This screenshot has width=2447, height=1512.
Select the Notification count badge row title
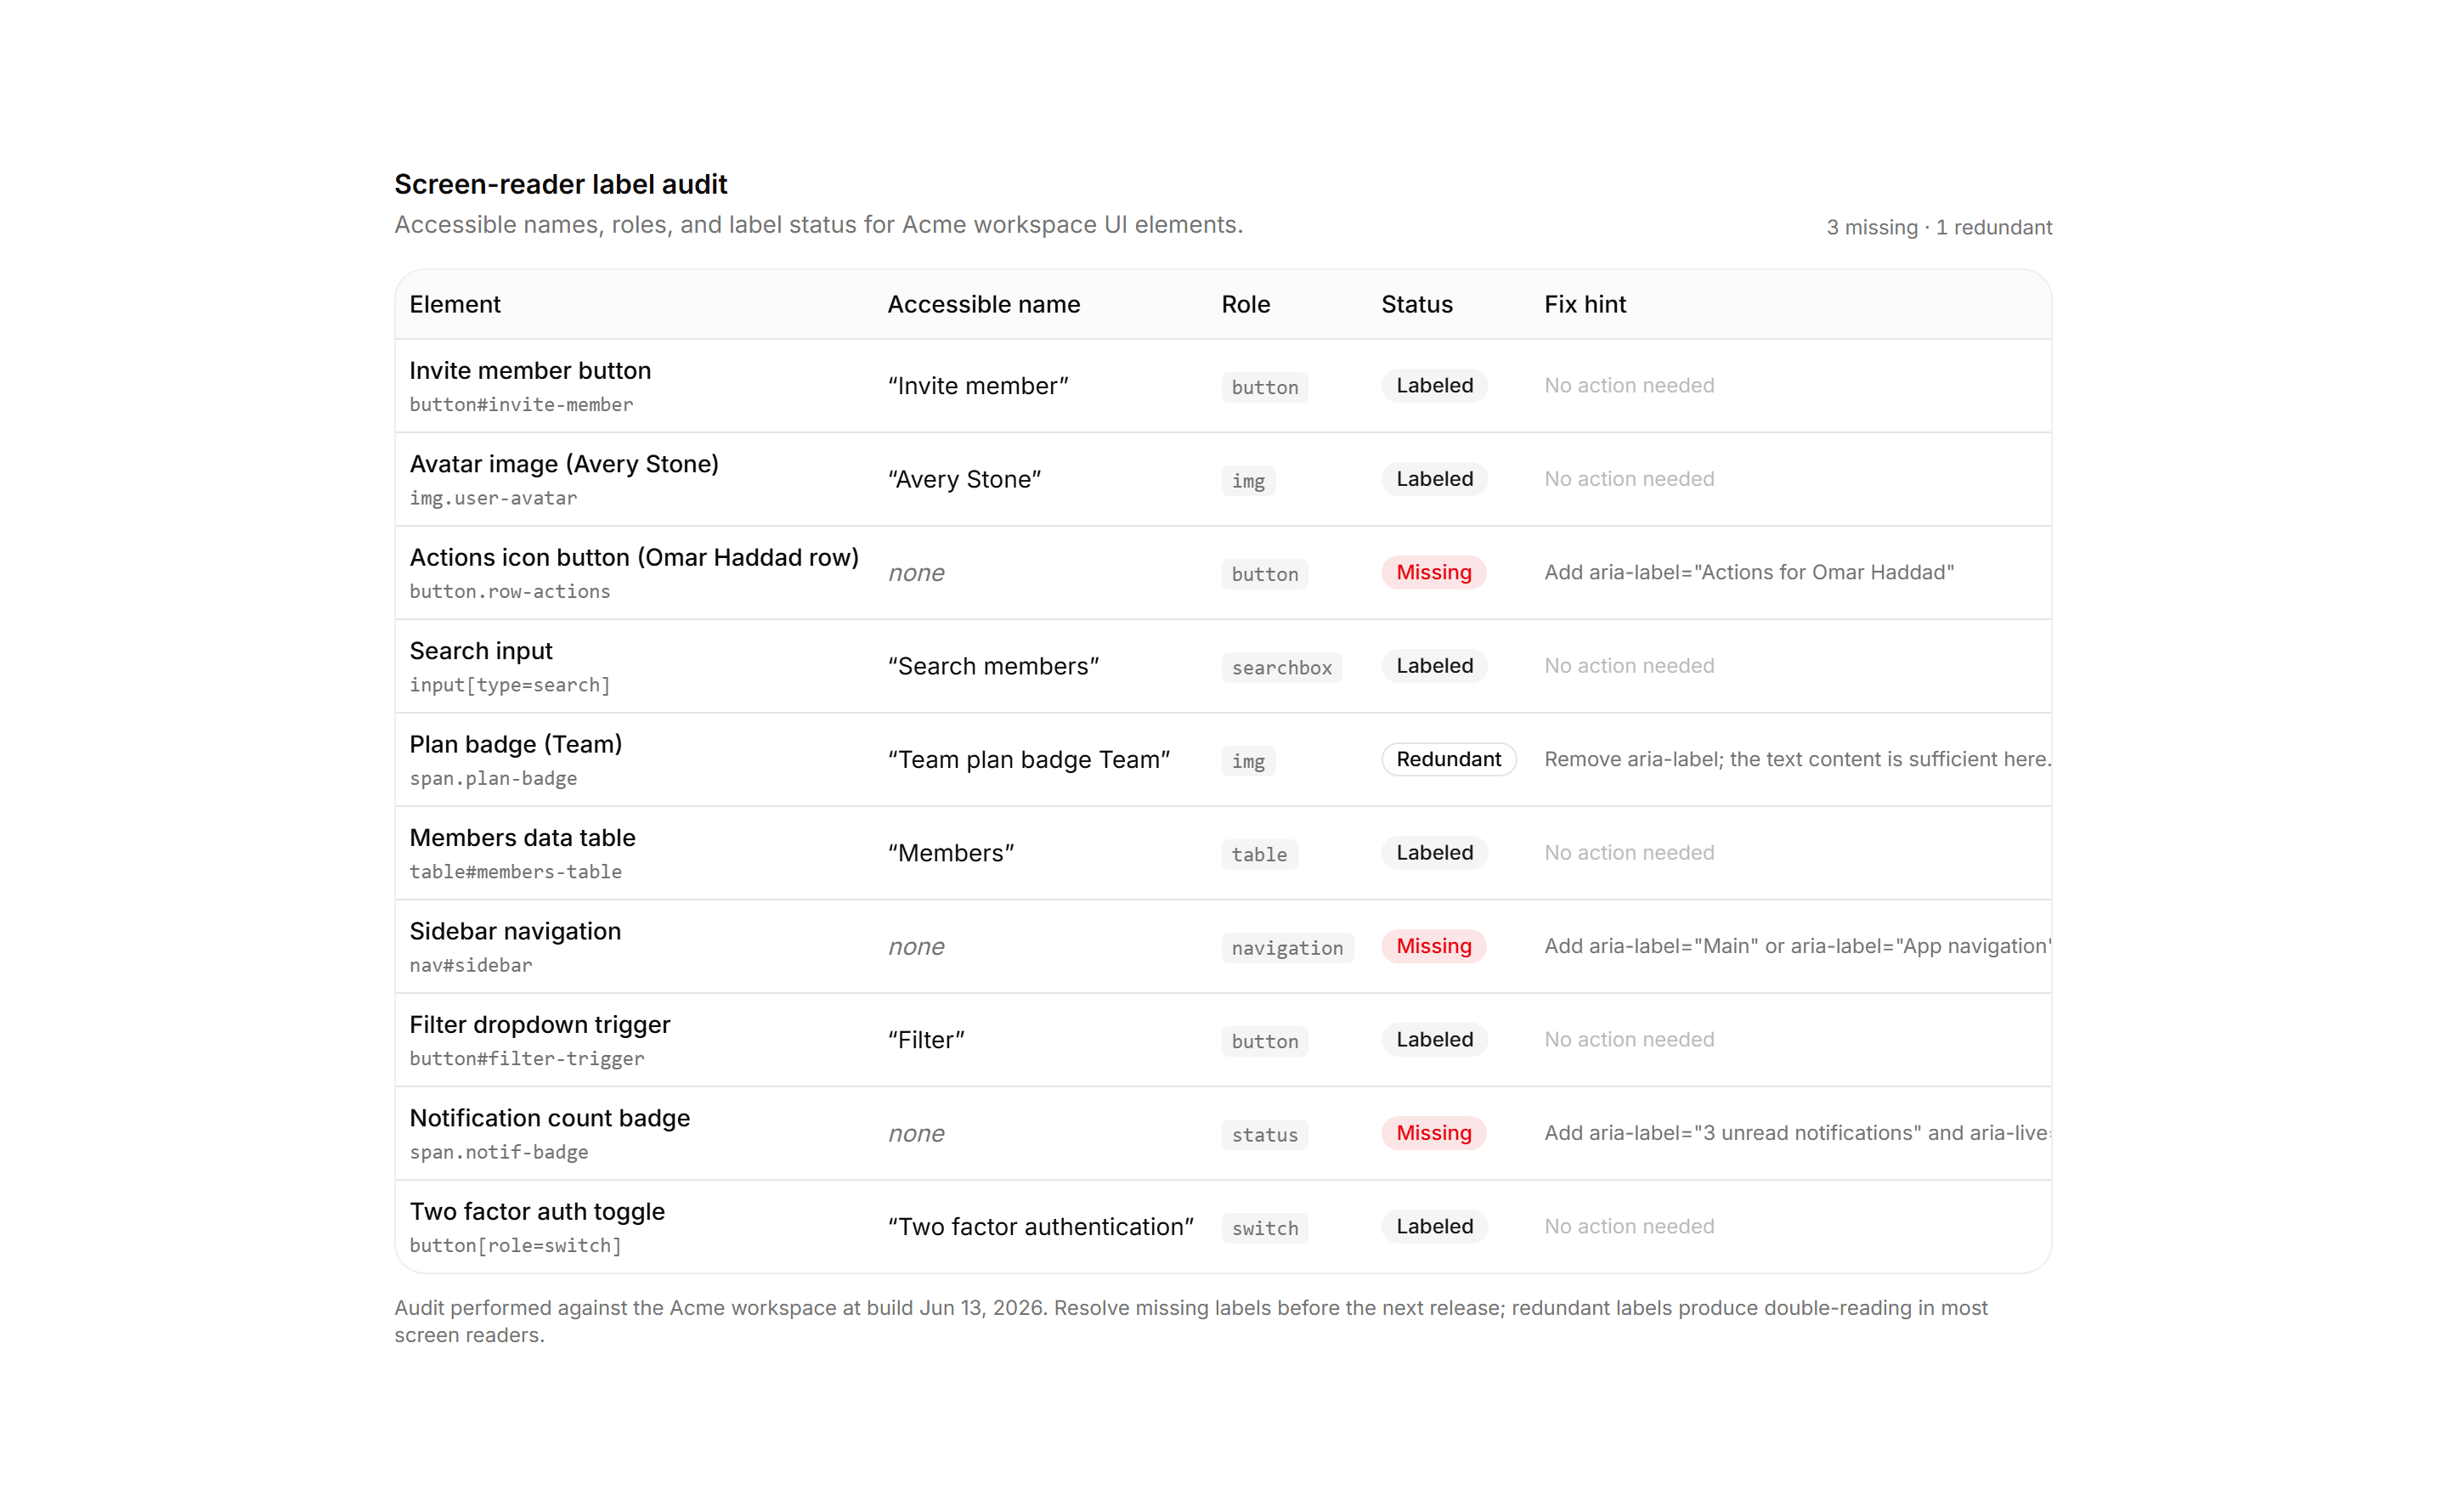coord(549,1118)
